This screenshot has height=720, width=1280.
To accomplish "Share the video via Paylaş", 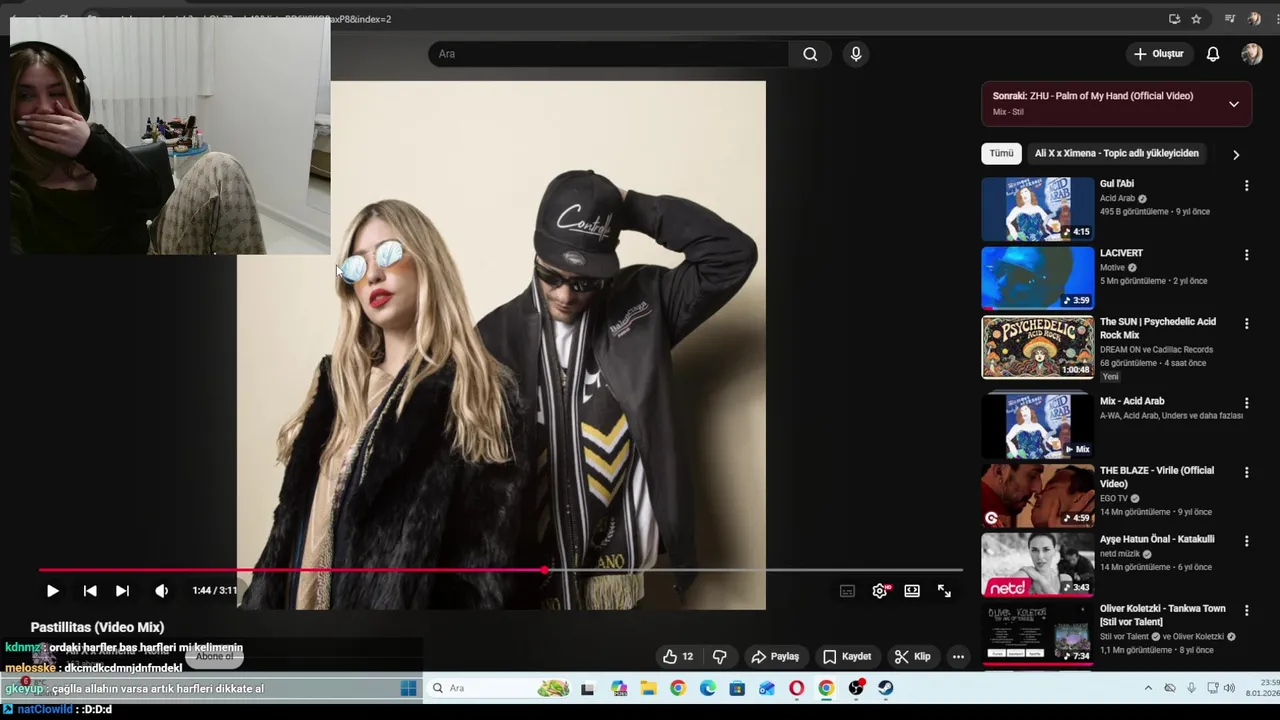I will point(775,657).
